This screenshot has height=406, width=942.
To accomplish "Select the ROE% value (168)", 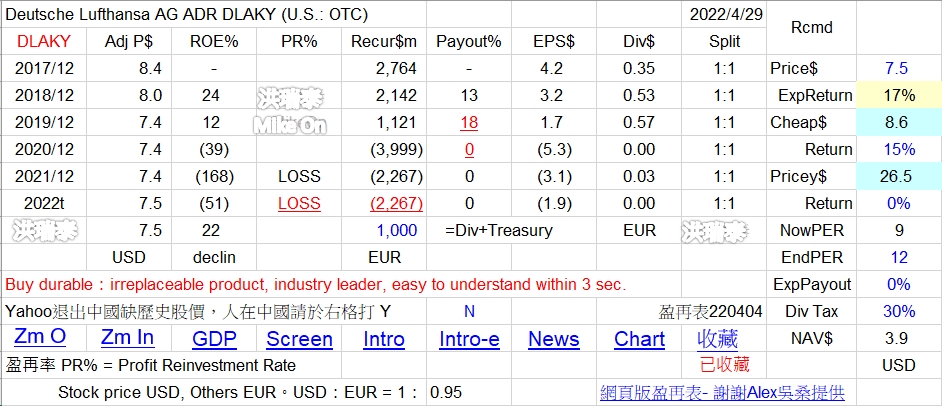I will click(214, 176).
